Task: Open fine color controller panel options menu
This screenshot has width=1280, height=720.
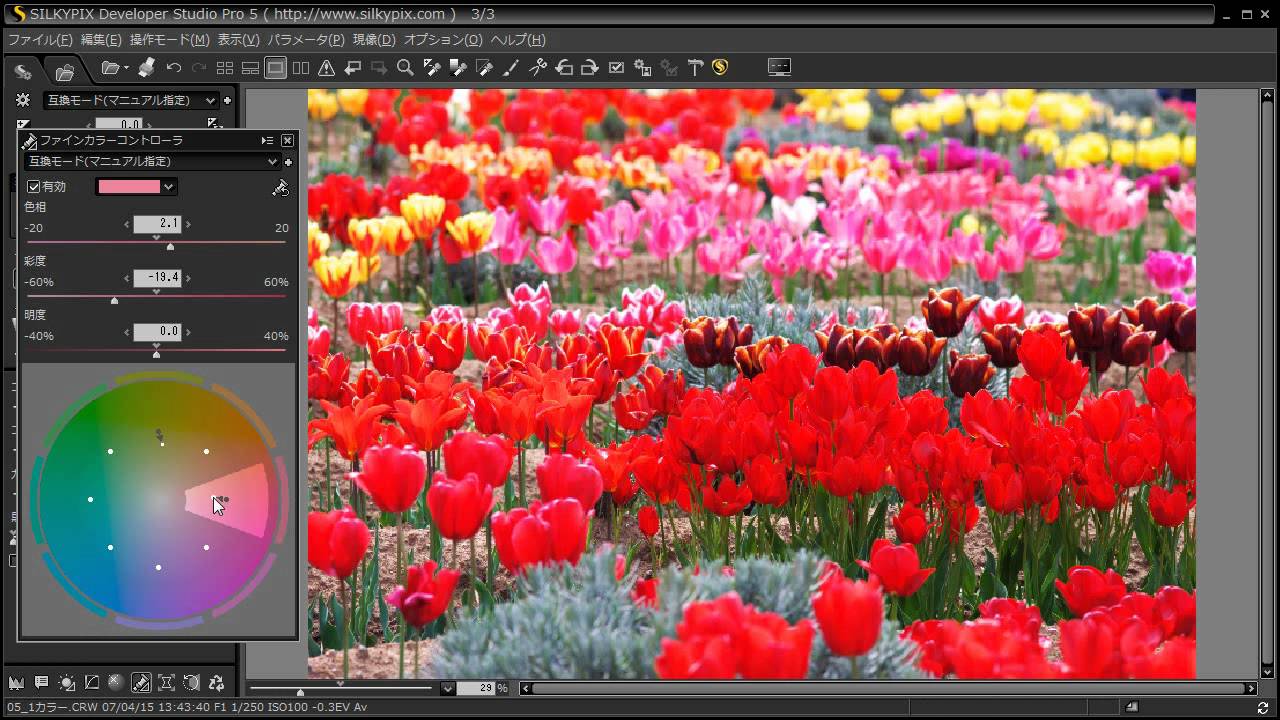Action: pyautogui.click(x=267, y=141)
